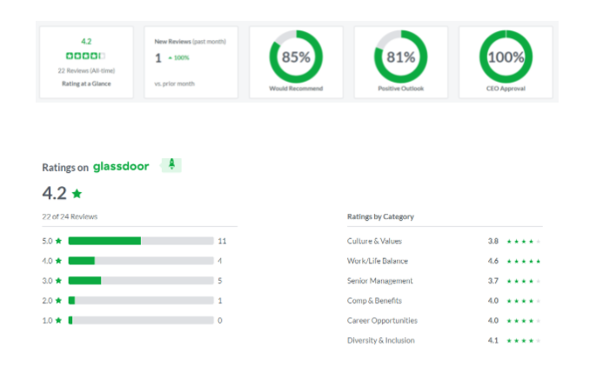Screen dimensions: 602x379
Task: Click the 'Culture & Values' label
Action: pos(374,241)
